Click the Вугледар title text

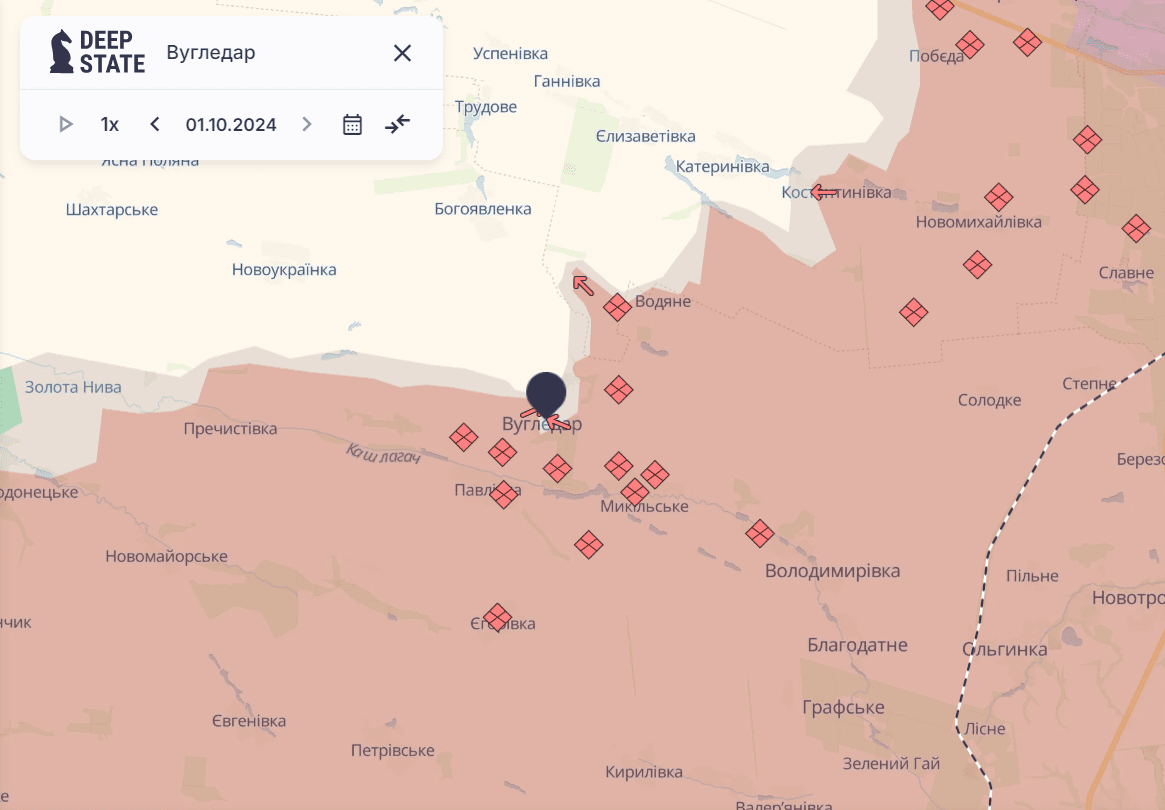(x=211, y=53)
